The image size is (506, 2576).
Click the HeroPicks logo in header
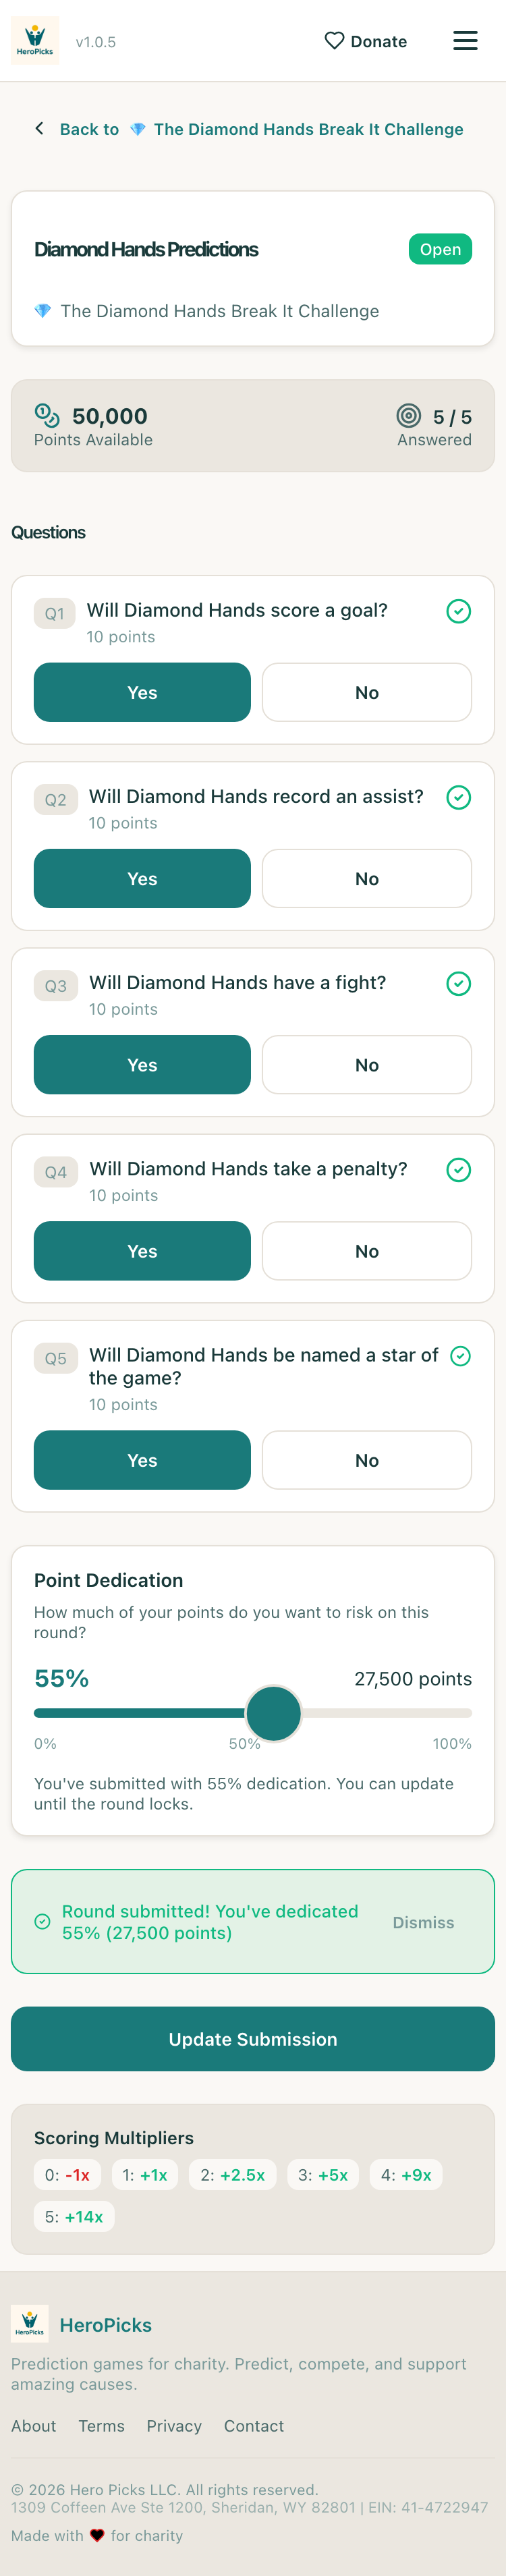(x=35, y=41)
